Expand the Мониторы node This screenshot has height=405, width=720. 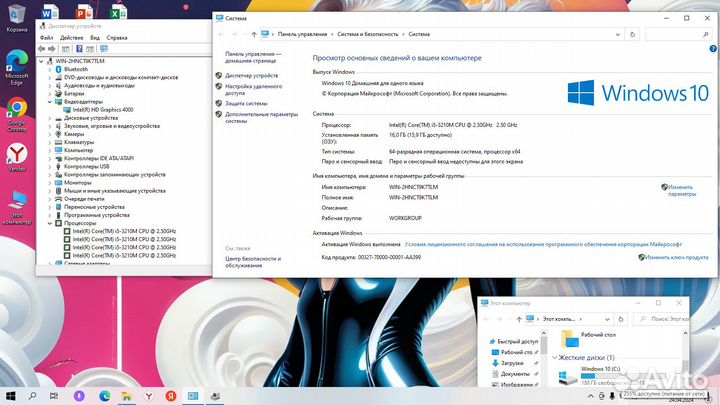(x=50, y=183)
